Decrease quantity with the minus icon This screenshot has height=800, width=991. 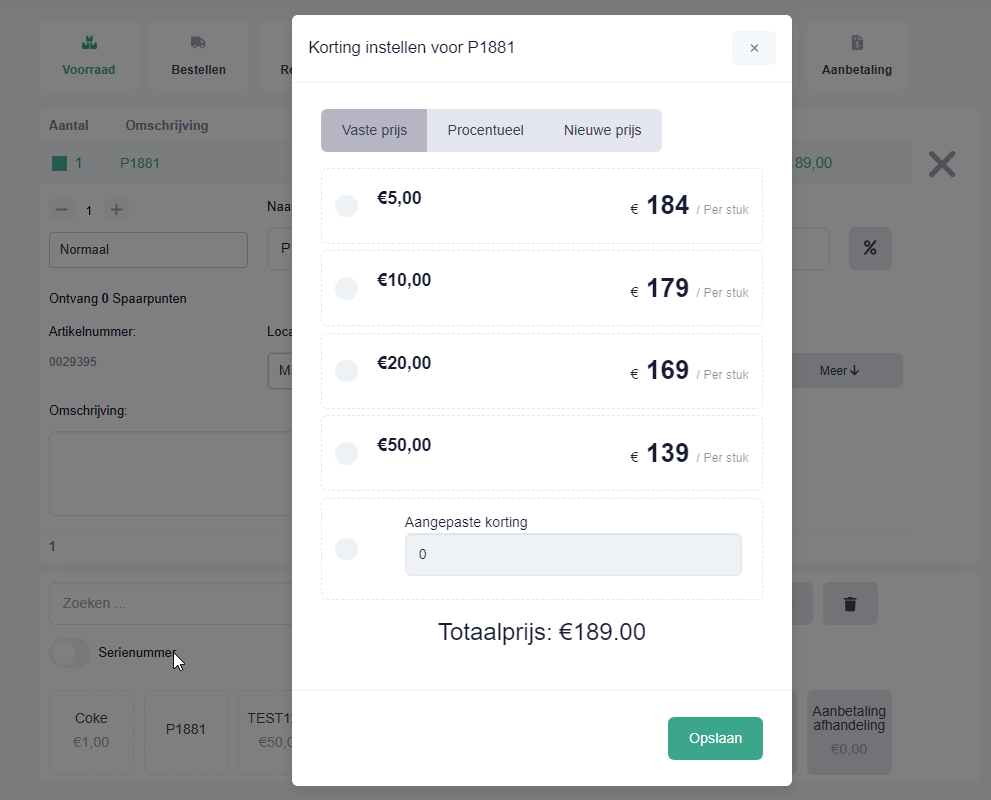tap(61, 210)
